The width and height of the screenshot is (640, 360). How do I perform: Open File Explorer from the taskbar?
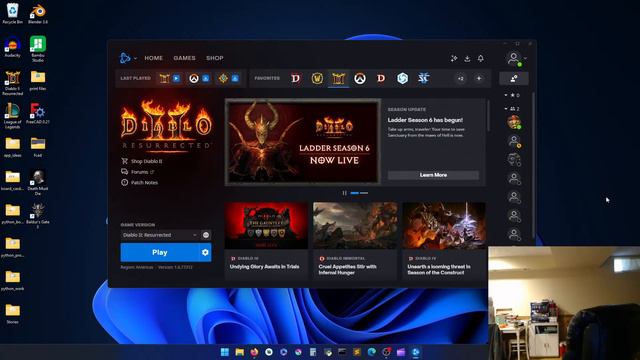coord(240,352)
